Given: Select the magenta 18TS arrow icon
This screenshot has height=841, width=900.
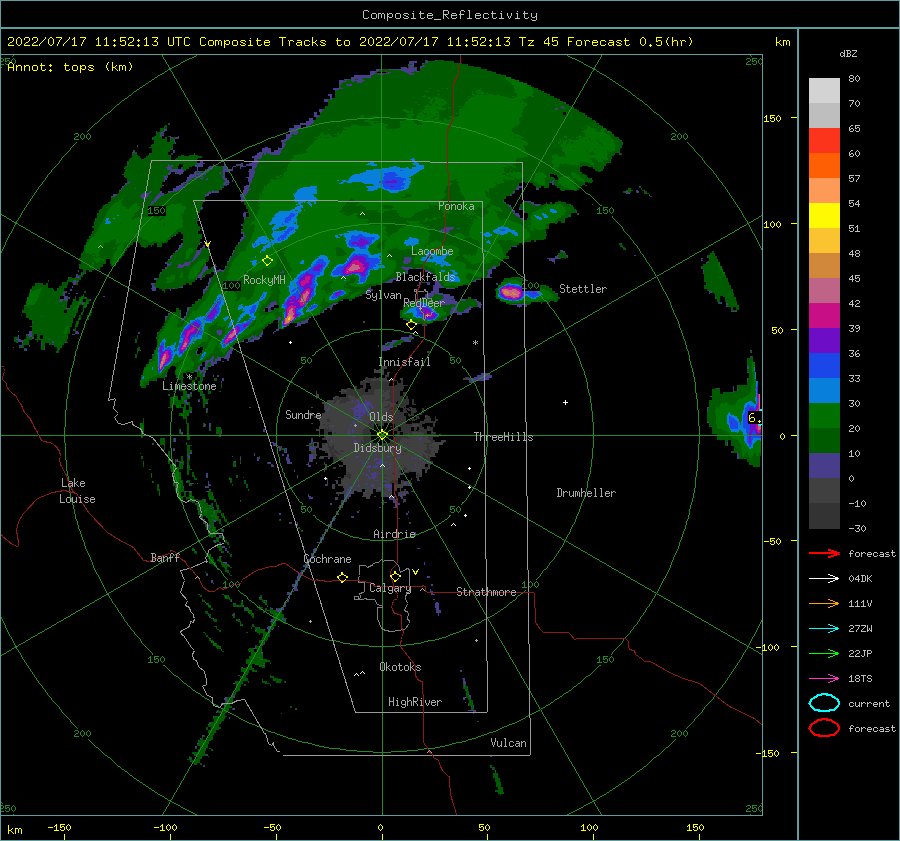Looking at the screenshot, I should click(x=824, y=679).
